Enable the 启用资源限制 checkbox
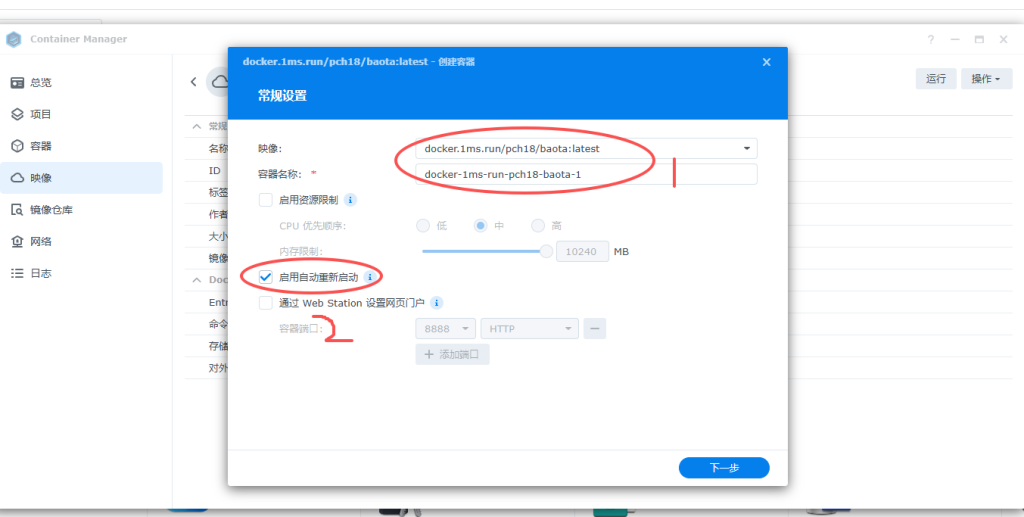 coord(266,200)
